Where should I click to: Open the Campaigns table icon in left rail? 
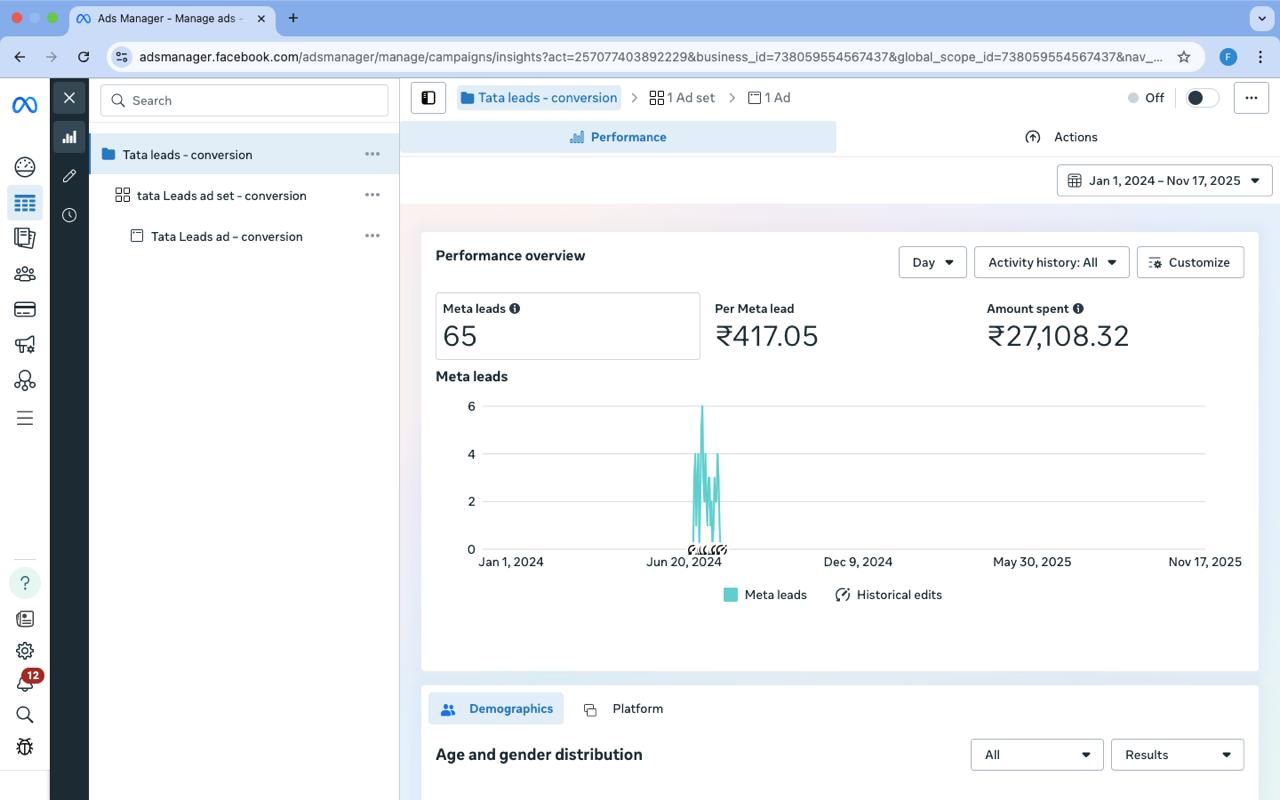(25, 203)
